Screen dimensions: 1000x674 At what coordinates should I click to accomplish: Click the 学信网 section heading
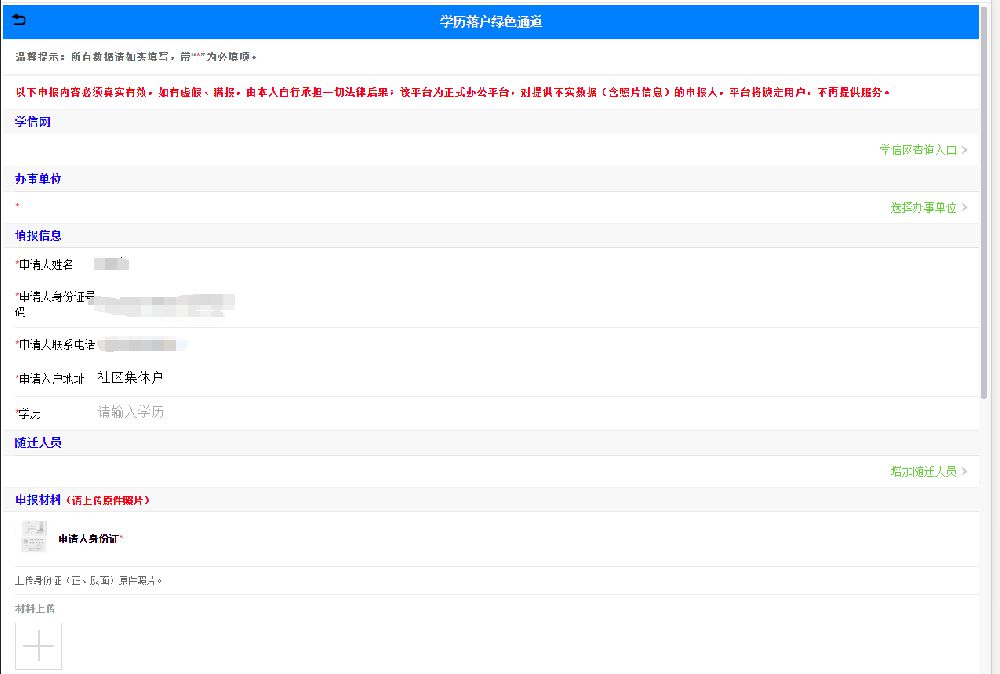pos(33,122)
